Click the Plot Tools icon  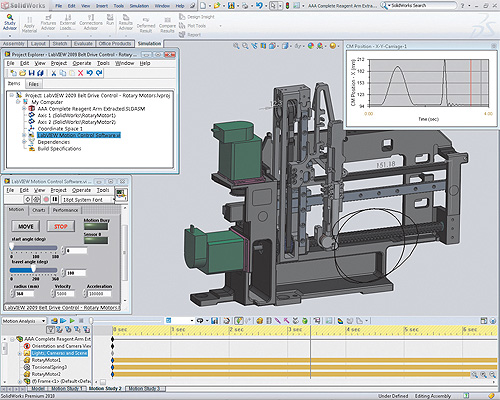(x=182, y=26)
